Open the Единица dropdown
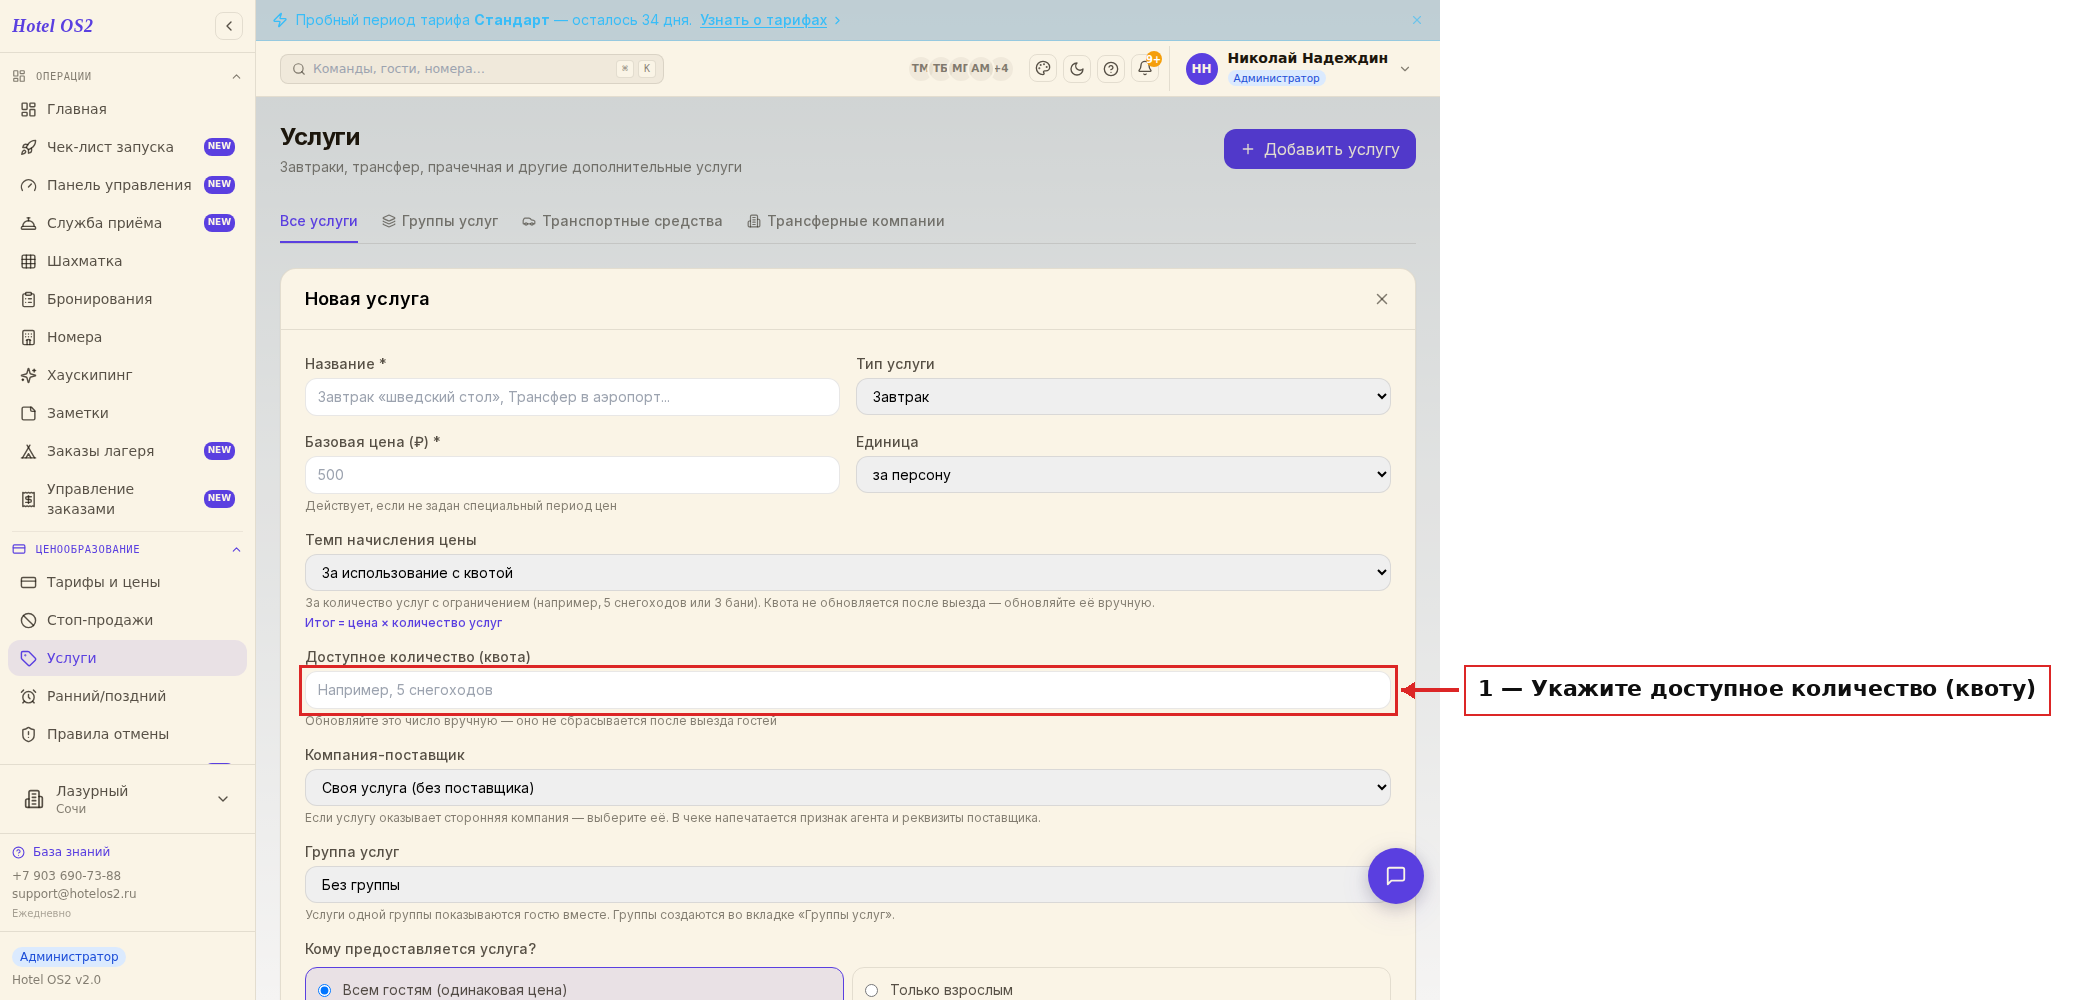The height and width of the screenshot is (1000, 2074). click(x=1123, y=475)
